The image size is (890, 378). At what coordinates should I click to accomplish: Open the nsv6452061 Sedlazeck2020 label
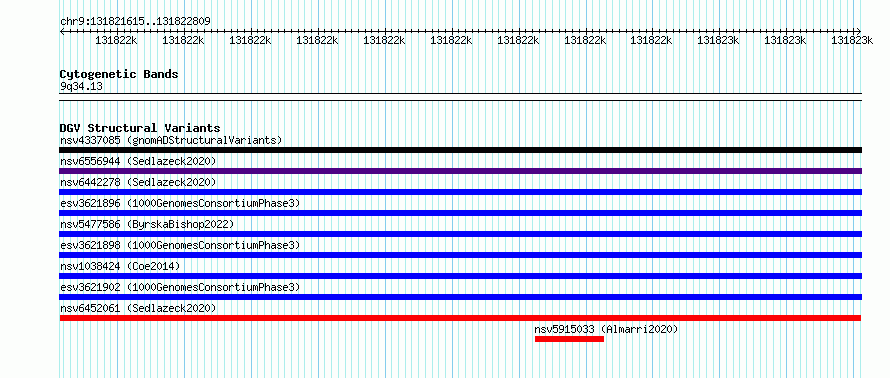tap(138, 308)
